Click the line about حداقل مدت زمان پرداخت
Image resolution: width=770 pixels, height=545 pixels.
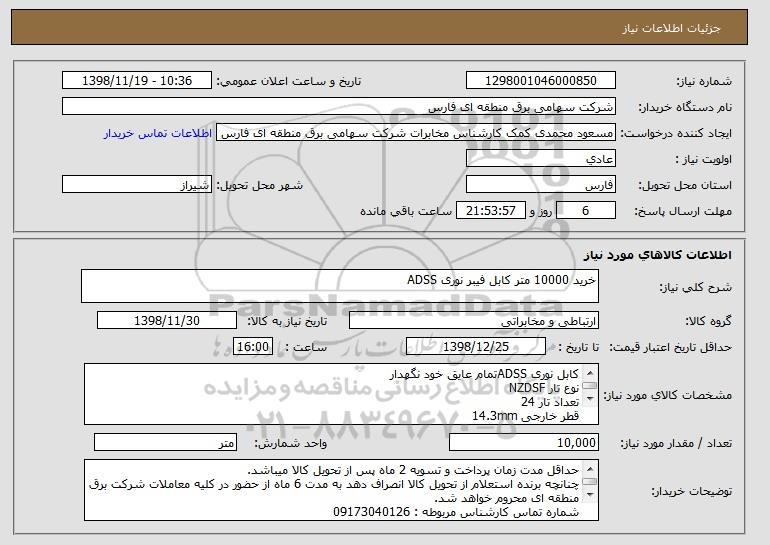pos(413,470)
